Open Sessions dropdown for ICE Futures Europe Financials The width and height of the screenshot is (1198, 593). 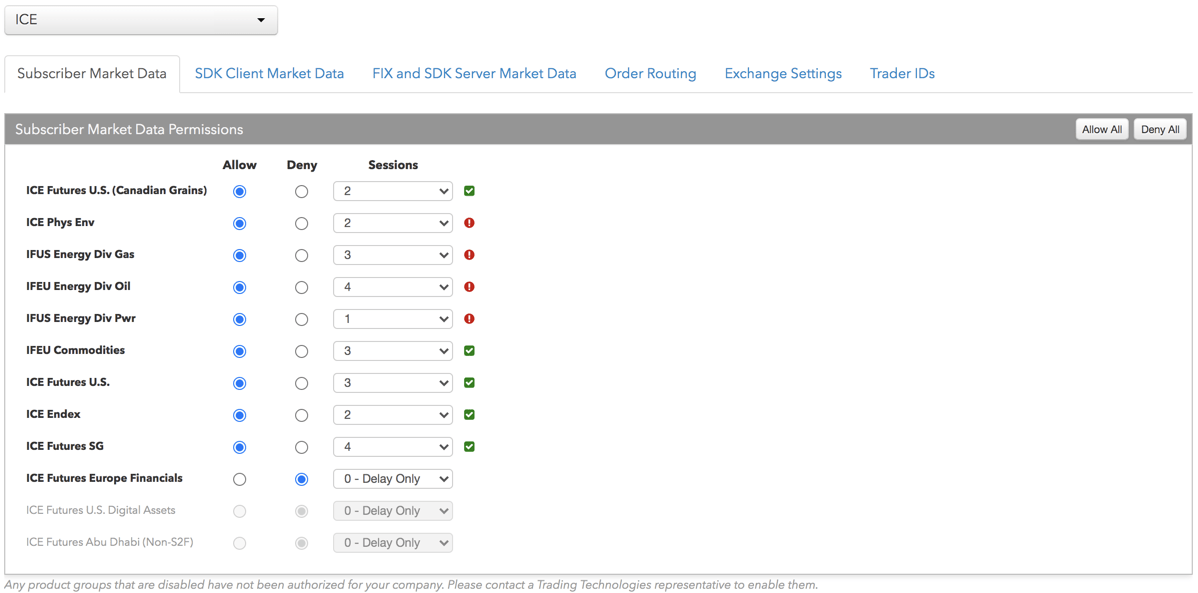click(393, 478)
